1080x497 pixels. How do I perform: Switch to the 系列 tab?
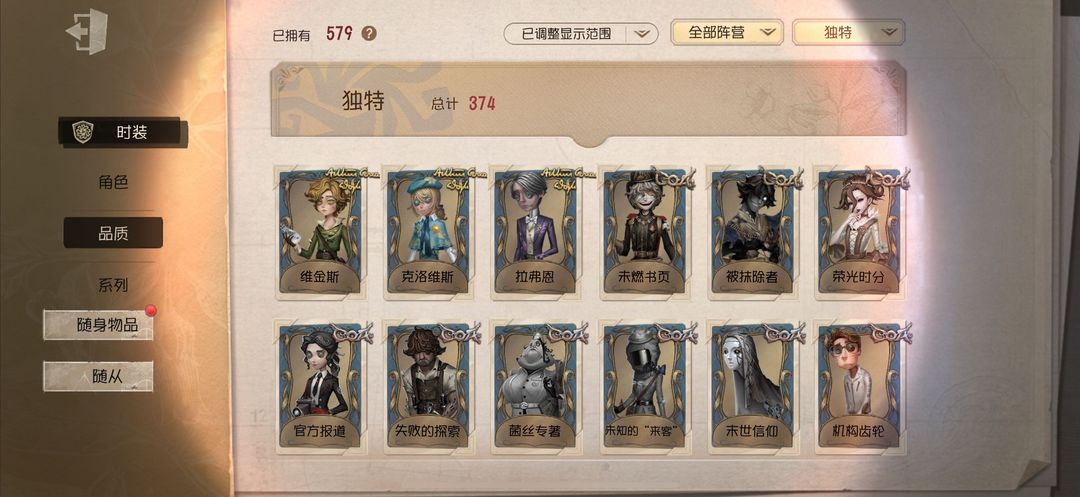pos(113,285)
